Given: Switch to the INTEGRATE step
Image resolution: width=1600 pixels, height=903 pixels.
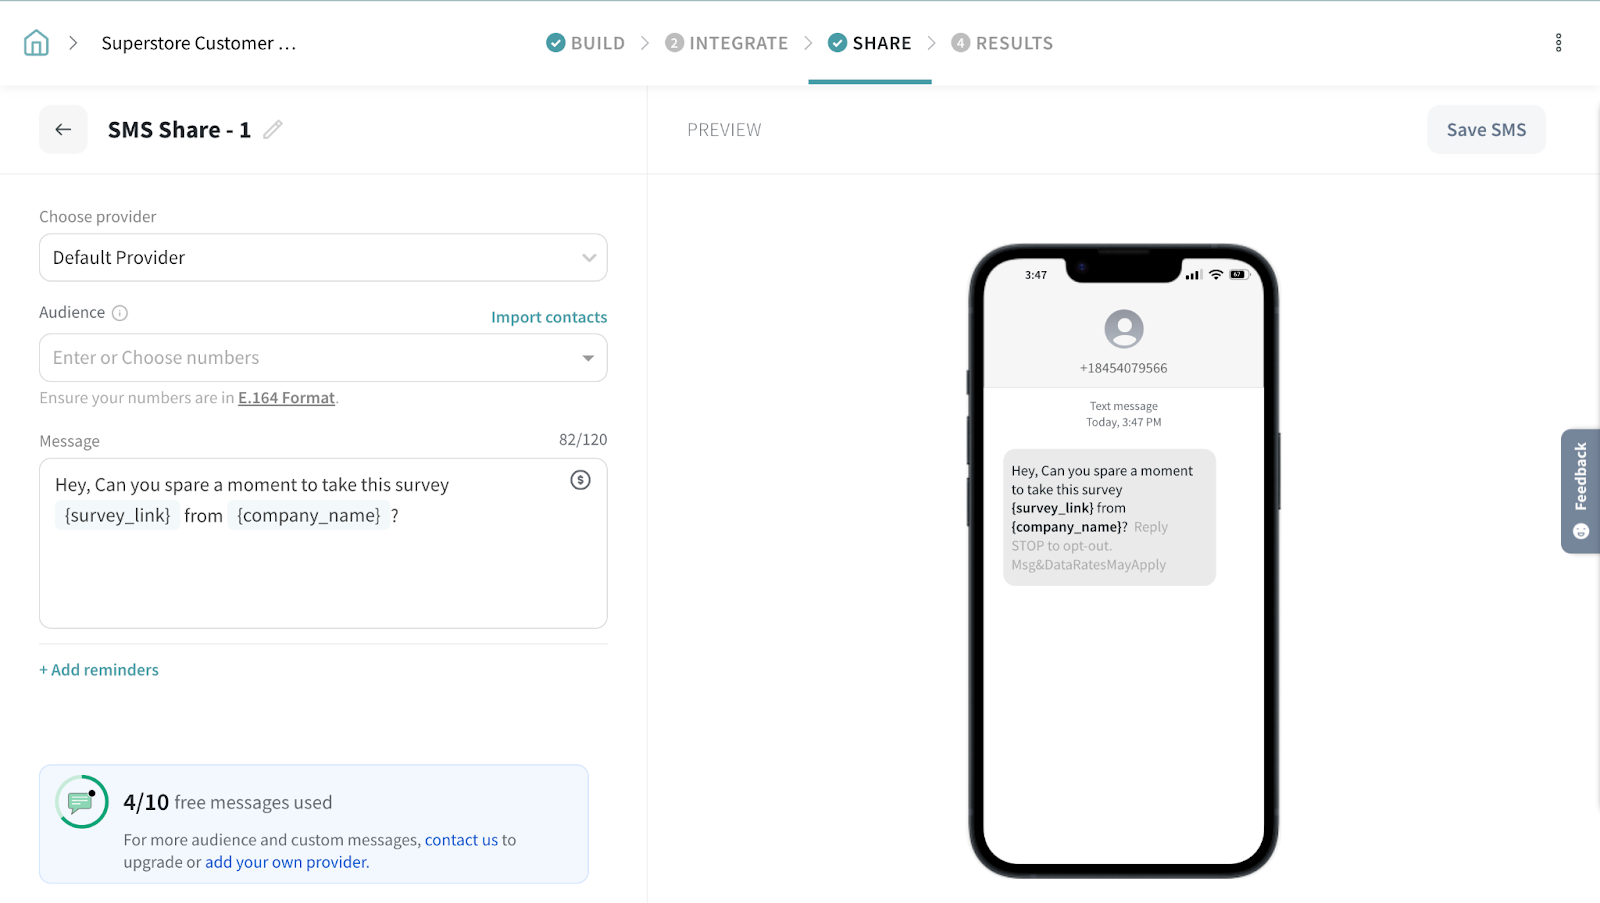Looking at the screenshot, I should pos(727,43).
